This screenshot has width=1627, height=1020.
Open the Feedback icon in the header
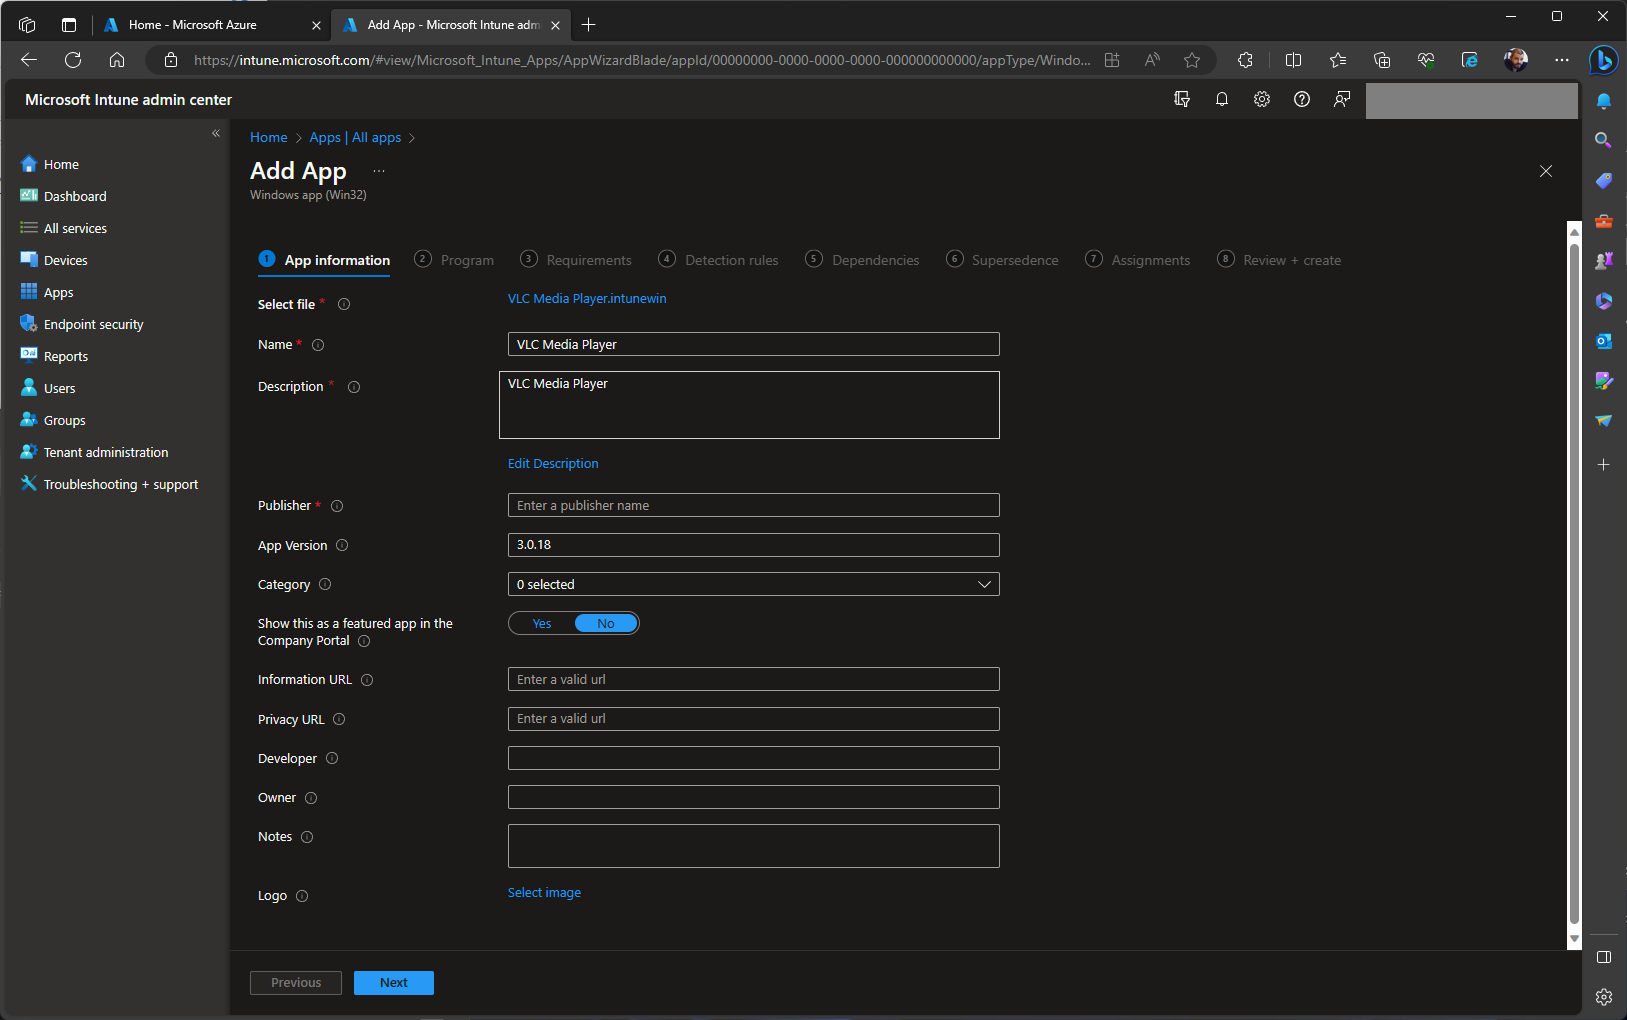[x=1342, y=99]
